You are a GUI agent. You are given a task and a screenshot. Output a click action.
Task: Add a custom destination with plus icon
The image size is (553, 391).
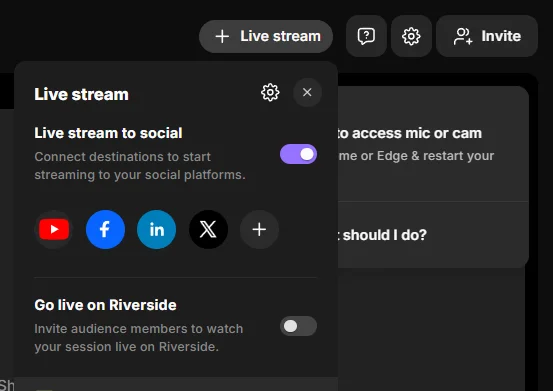point(259,230)
